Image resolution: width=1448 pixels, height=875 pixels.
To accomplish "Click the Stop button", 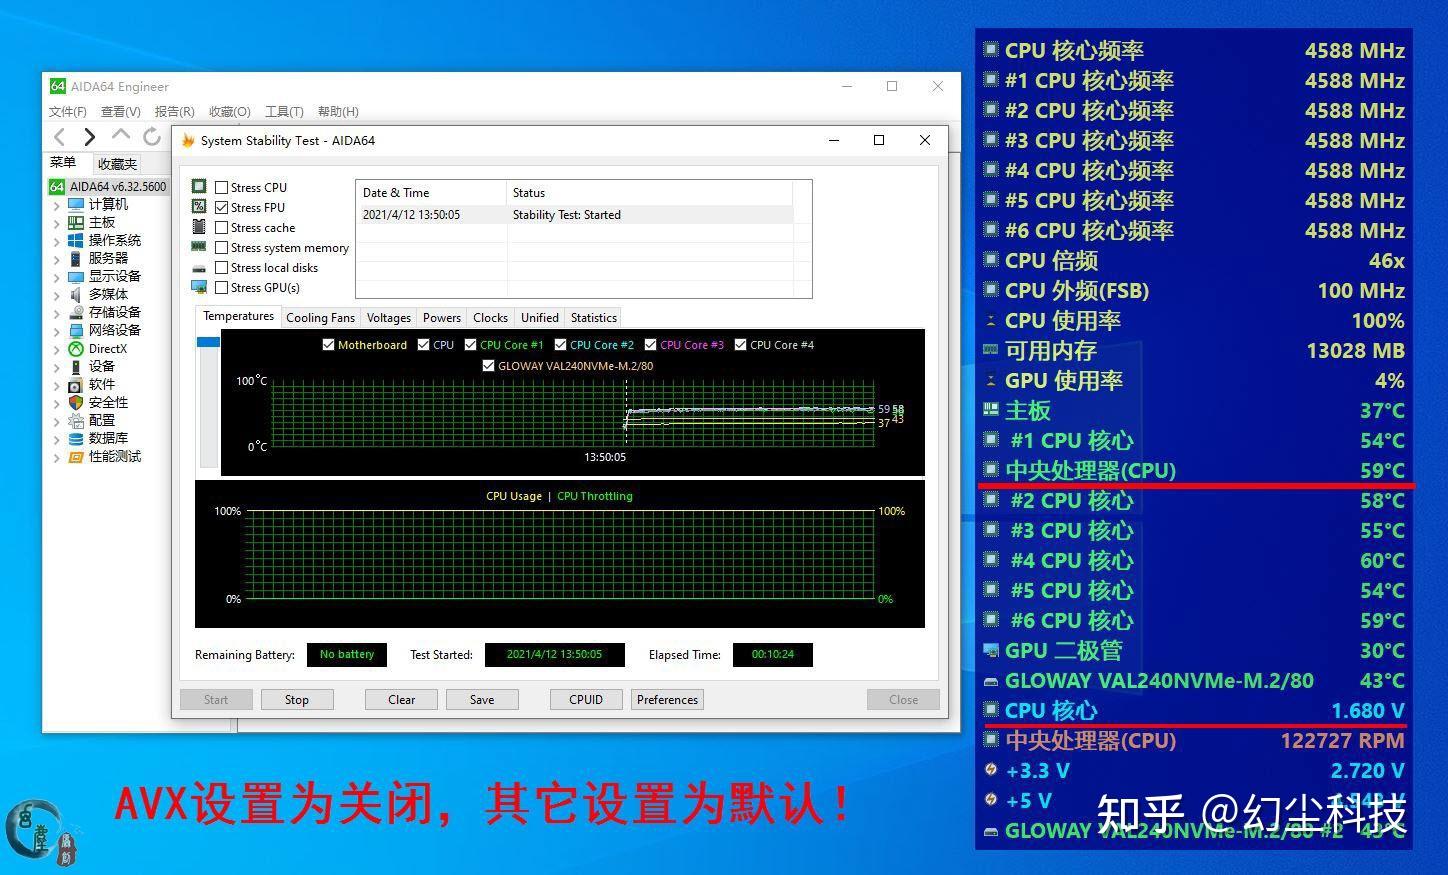I will [297, 700].
